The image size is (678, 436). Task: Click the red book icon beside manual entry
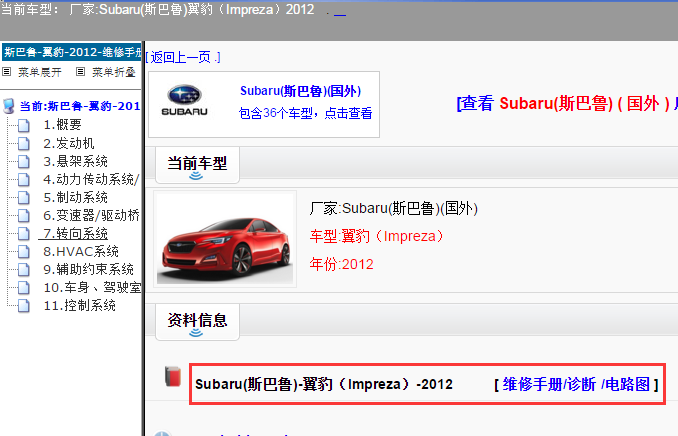[173, 376]
